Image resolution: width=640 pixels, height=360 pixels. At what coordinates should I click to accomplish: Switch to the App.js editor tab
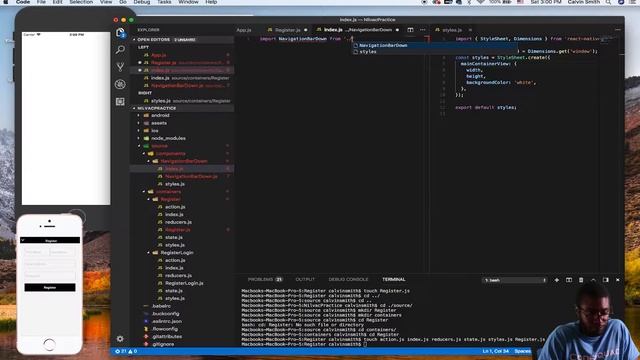pos(244,30)
